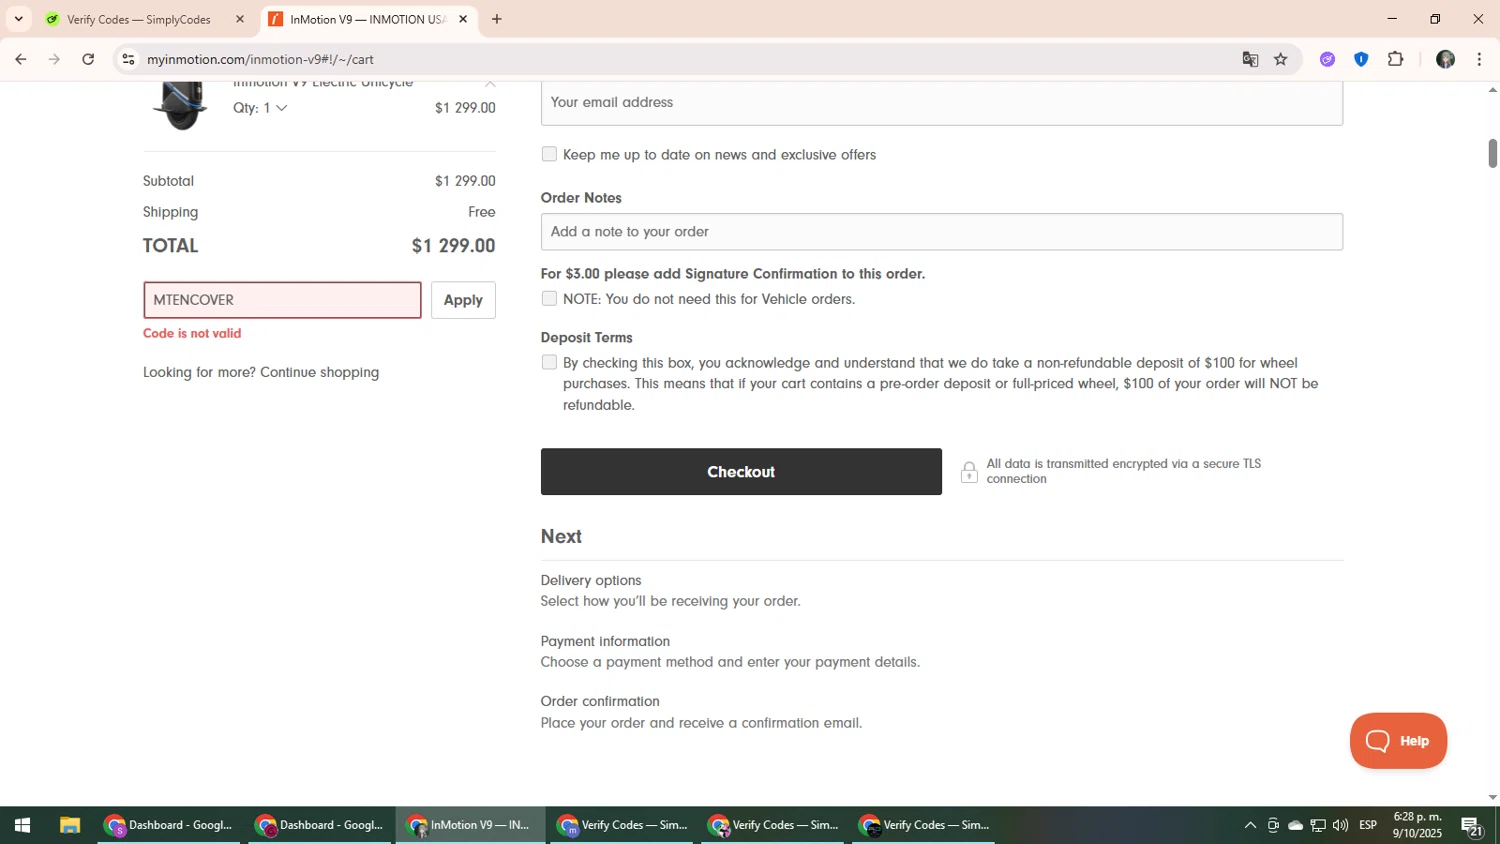Image resolution: width=1500 pixels, height=844 pixels.
Task: Follow the Continue shopping link
Action: (319, 372)
